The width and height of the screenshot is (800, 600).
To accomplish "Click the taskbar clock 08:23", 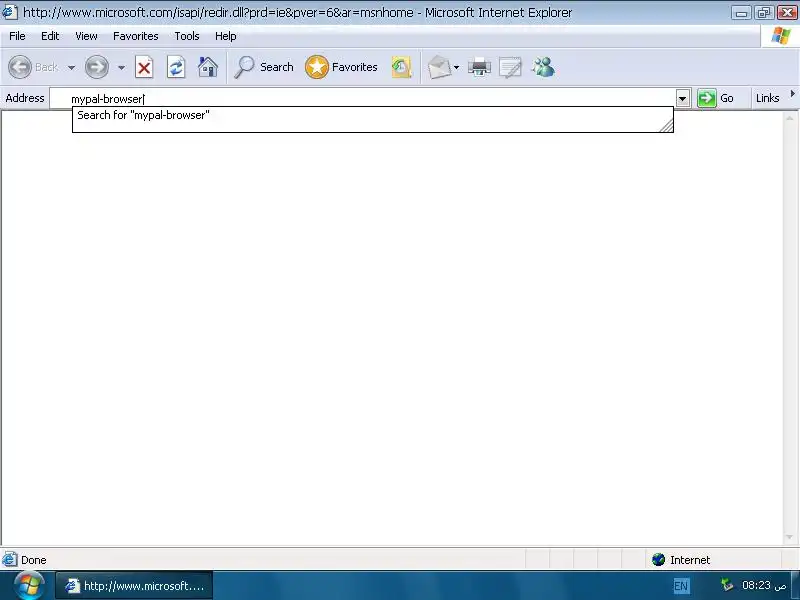I will (x=764, y=585).
